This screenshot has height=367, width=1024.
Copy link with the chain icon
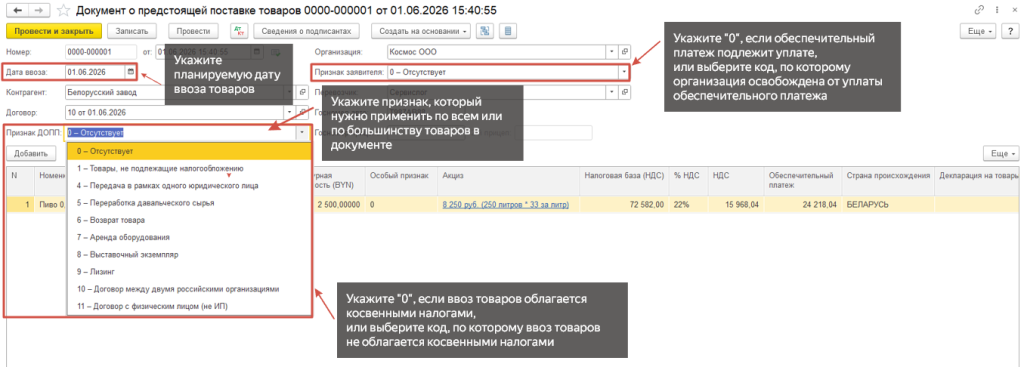pos(979,10)
